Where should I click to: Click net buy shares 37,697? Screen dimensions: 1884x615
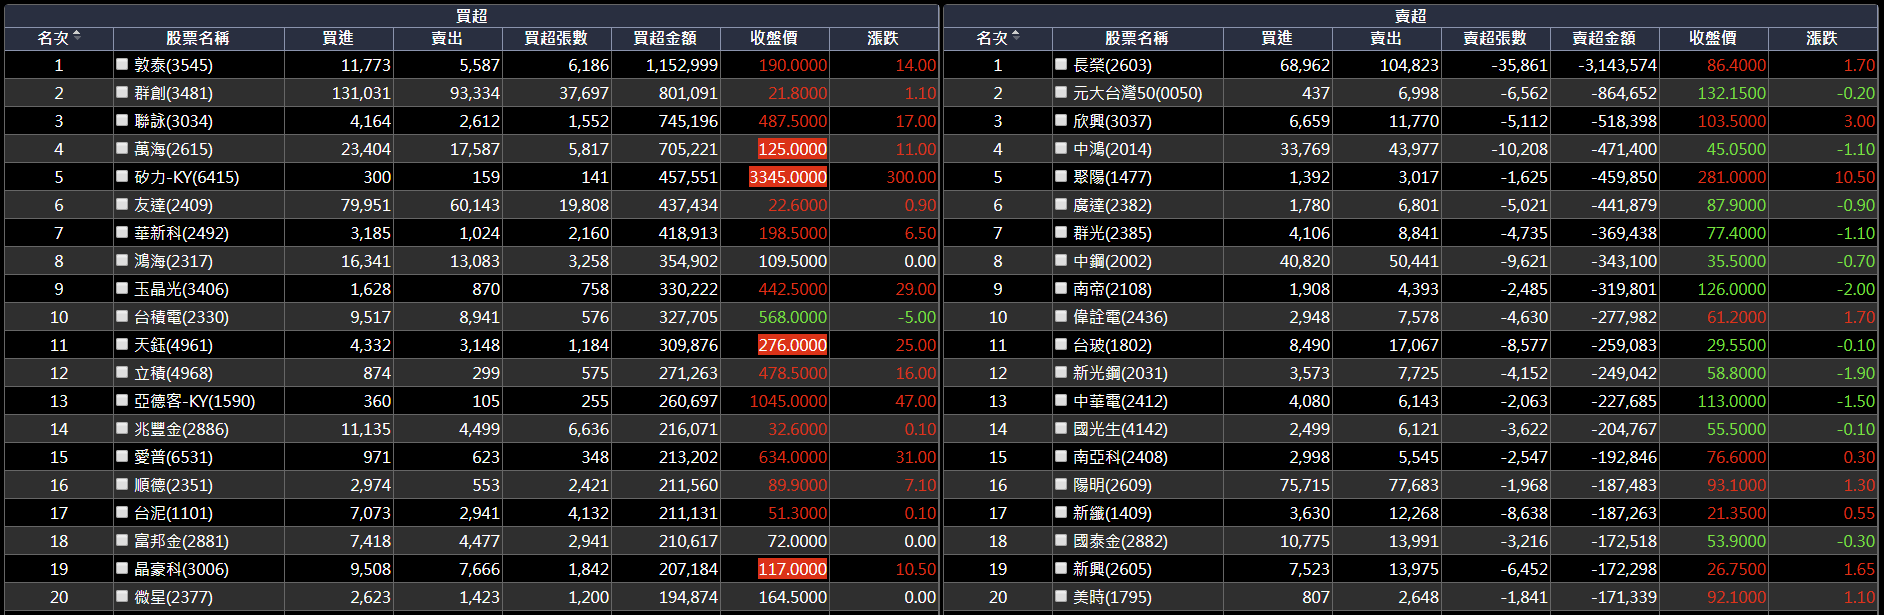584,93
